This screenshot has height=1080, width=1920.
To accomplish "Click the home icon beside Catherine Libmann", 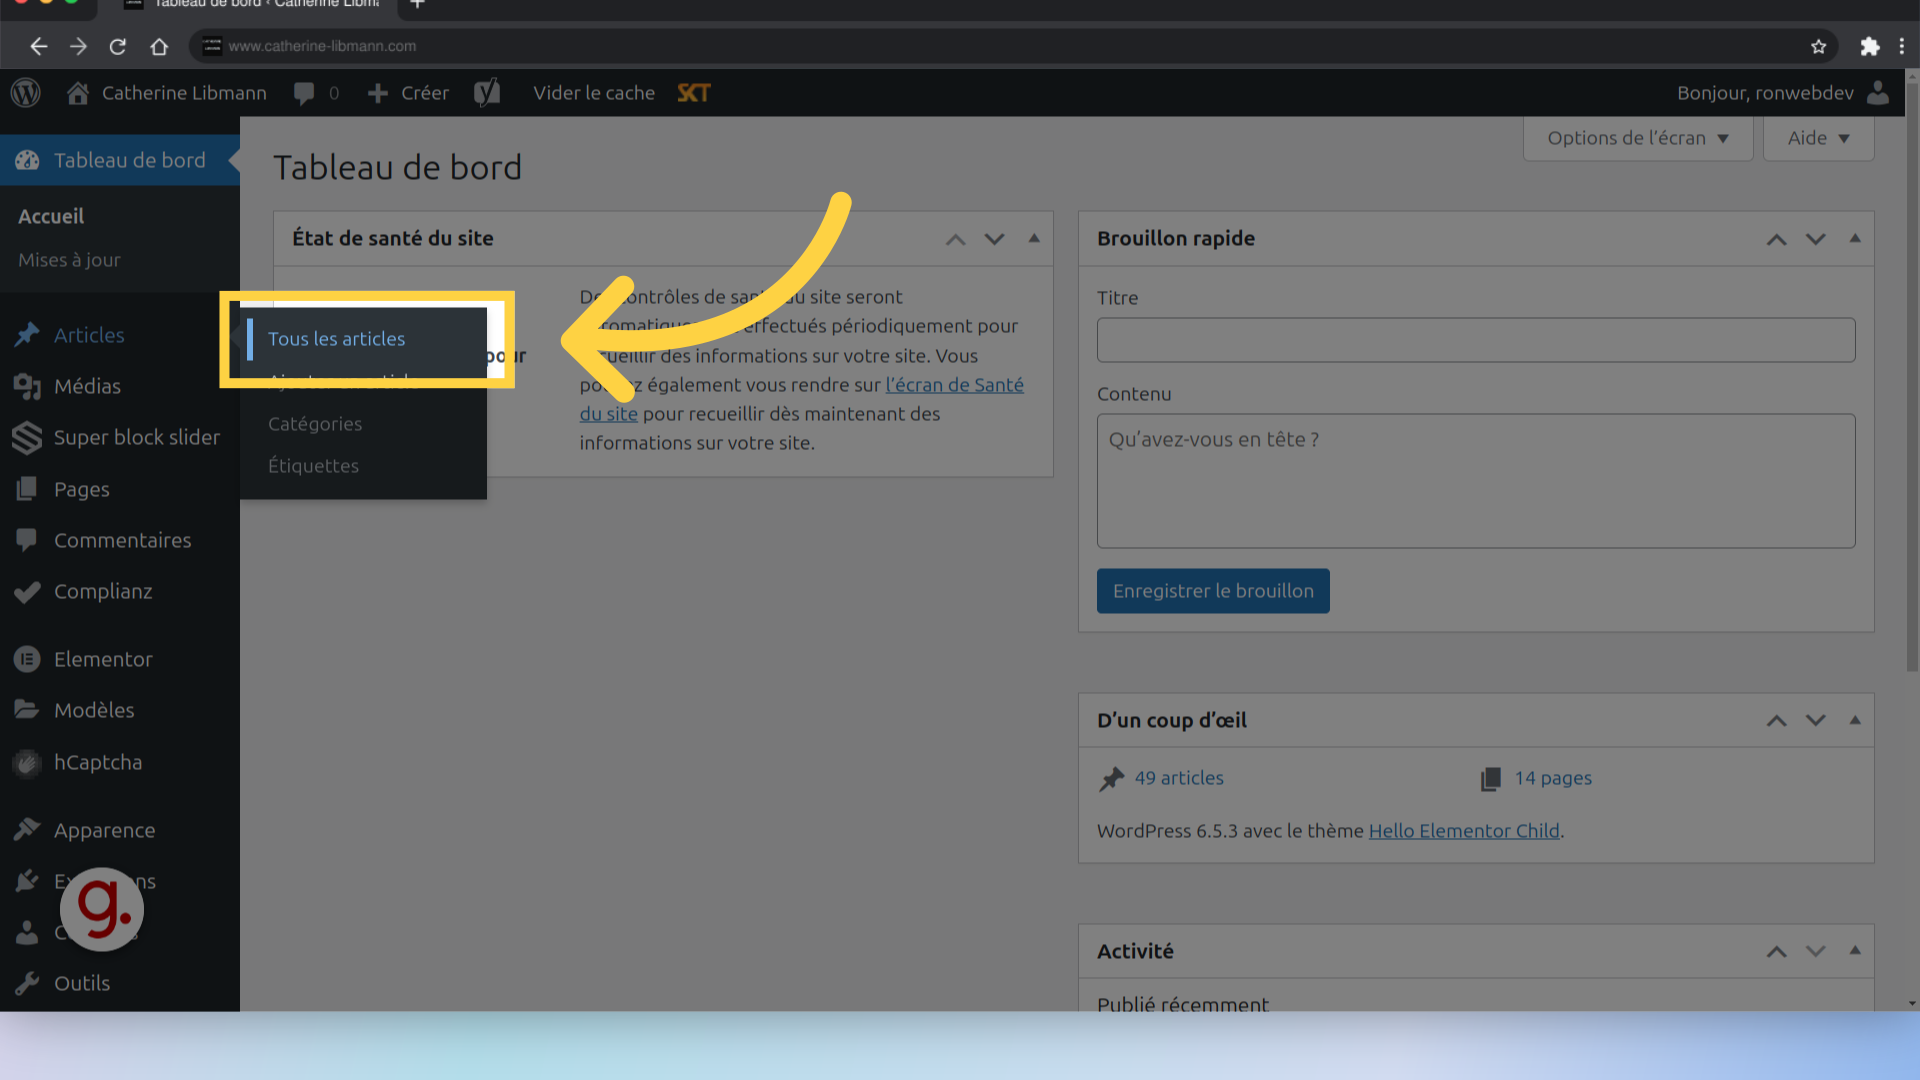I will 78,93.
